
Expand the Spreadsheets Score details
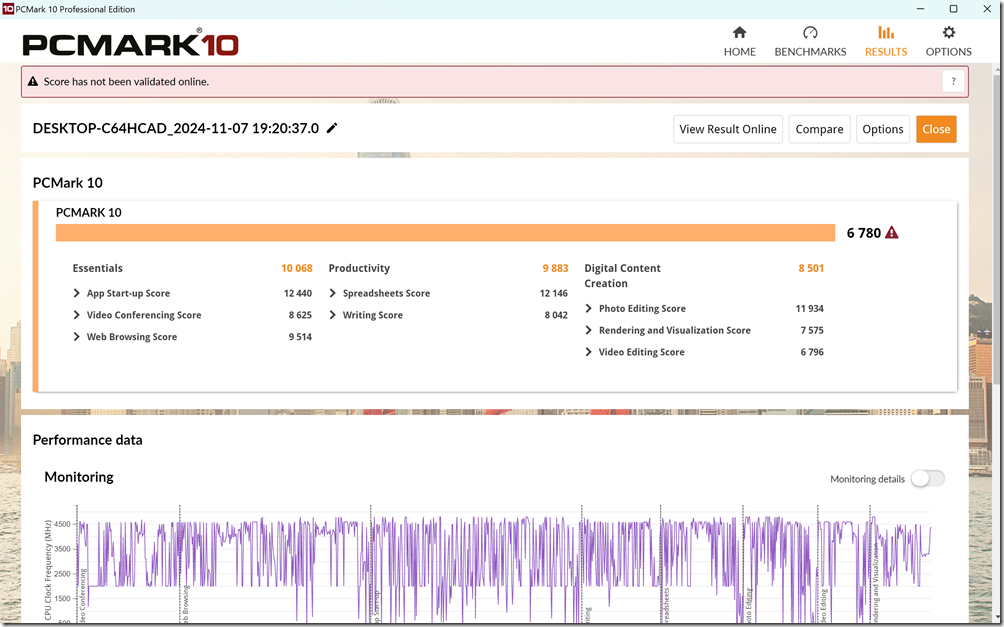(x=333, y=294)
